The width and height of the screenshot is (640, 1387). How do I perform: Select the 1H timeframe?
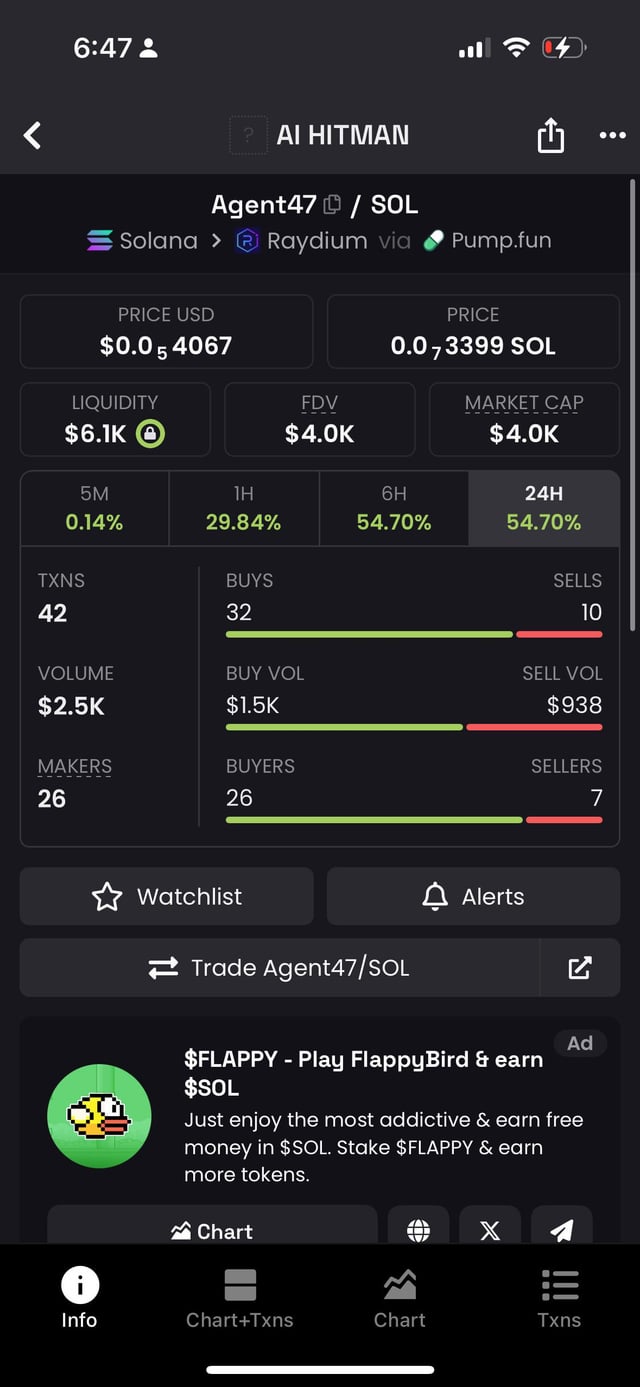coord(243,508)
